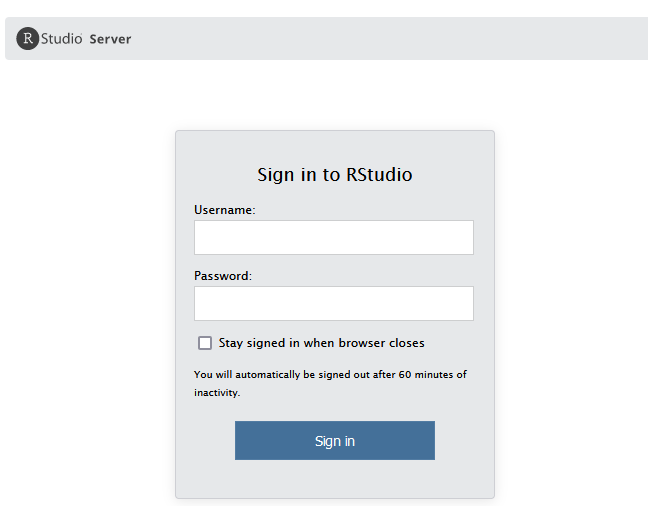The image size is (648, 506).
Task: Click the word "RStudio" in the heading
Action: point(379,175)
